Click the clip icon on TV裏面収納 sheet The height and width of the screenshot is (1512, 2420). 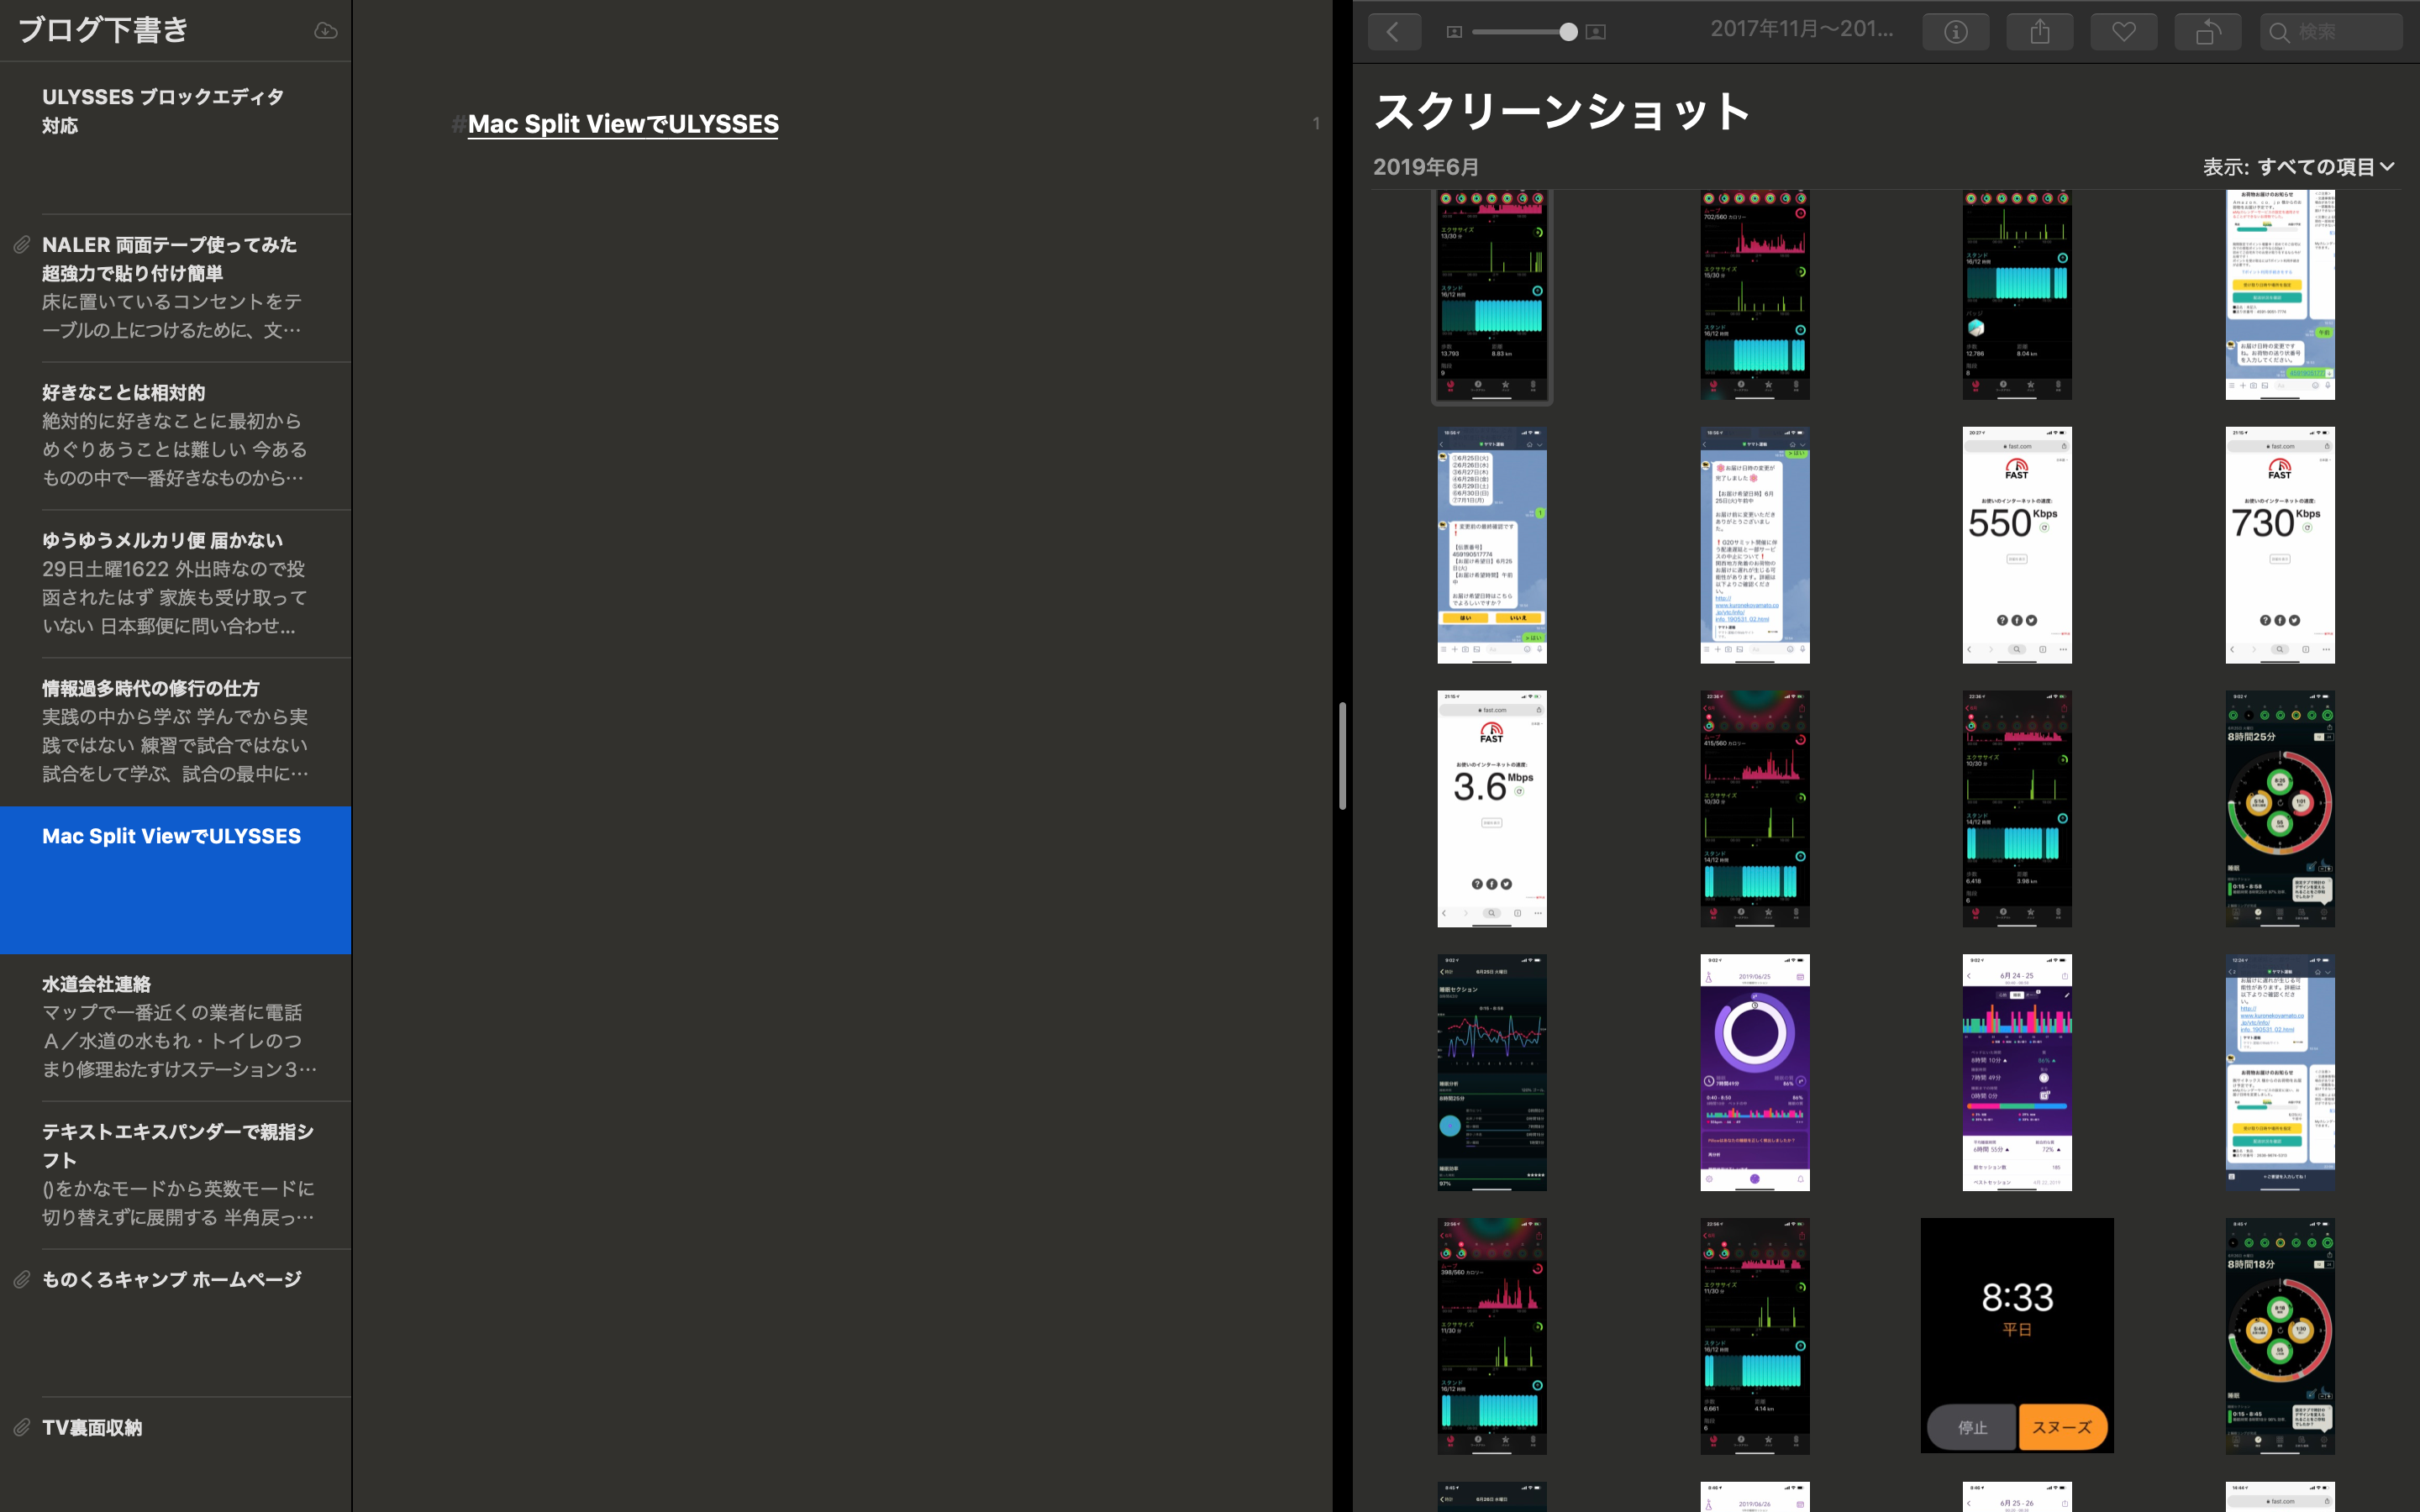[21, 1428]
